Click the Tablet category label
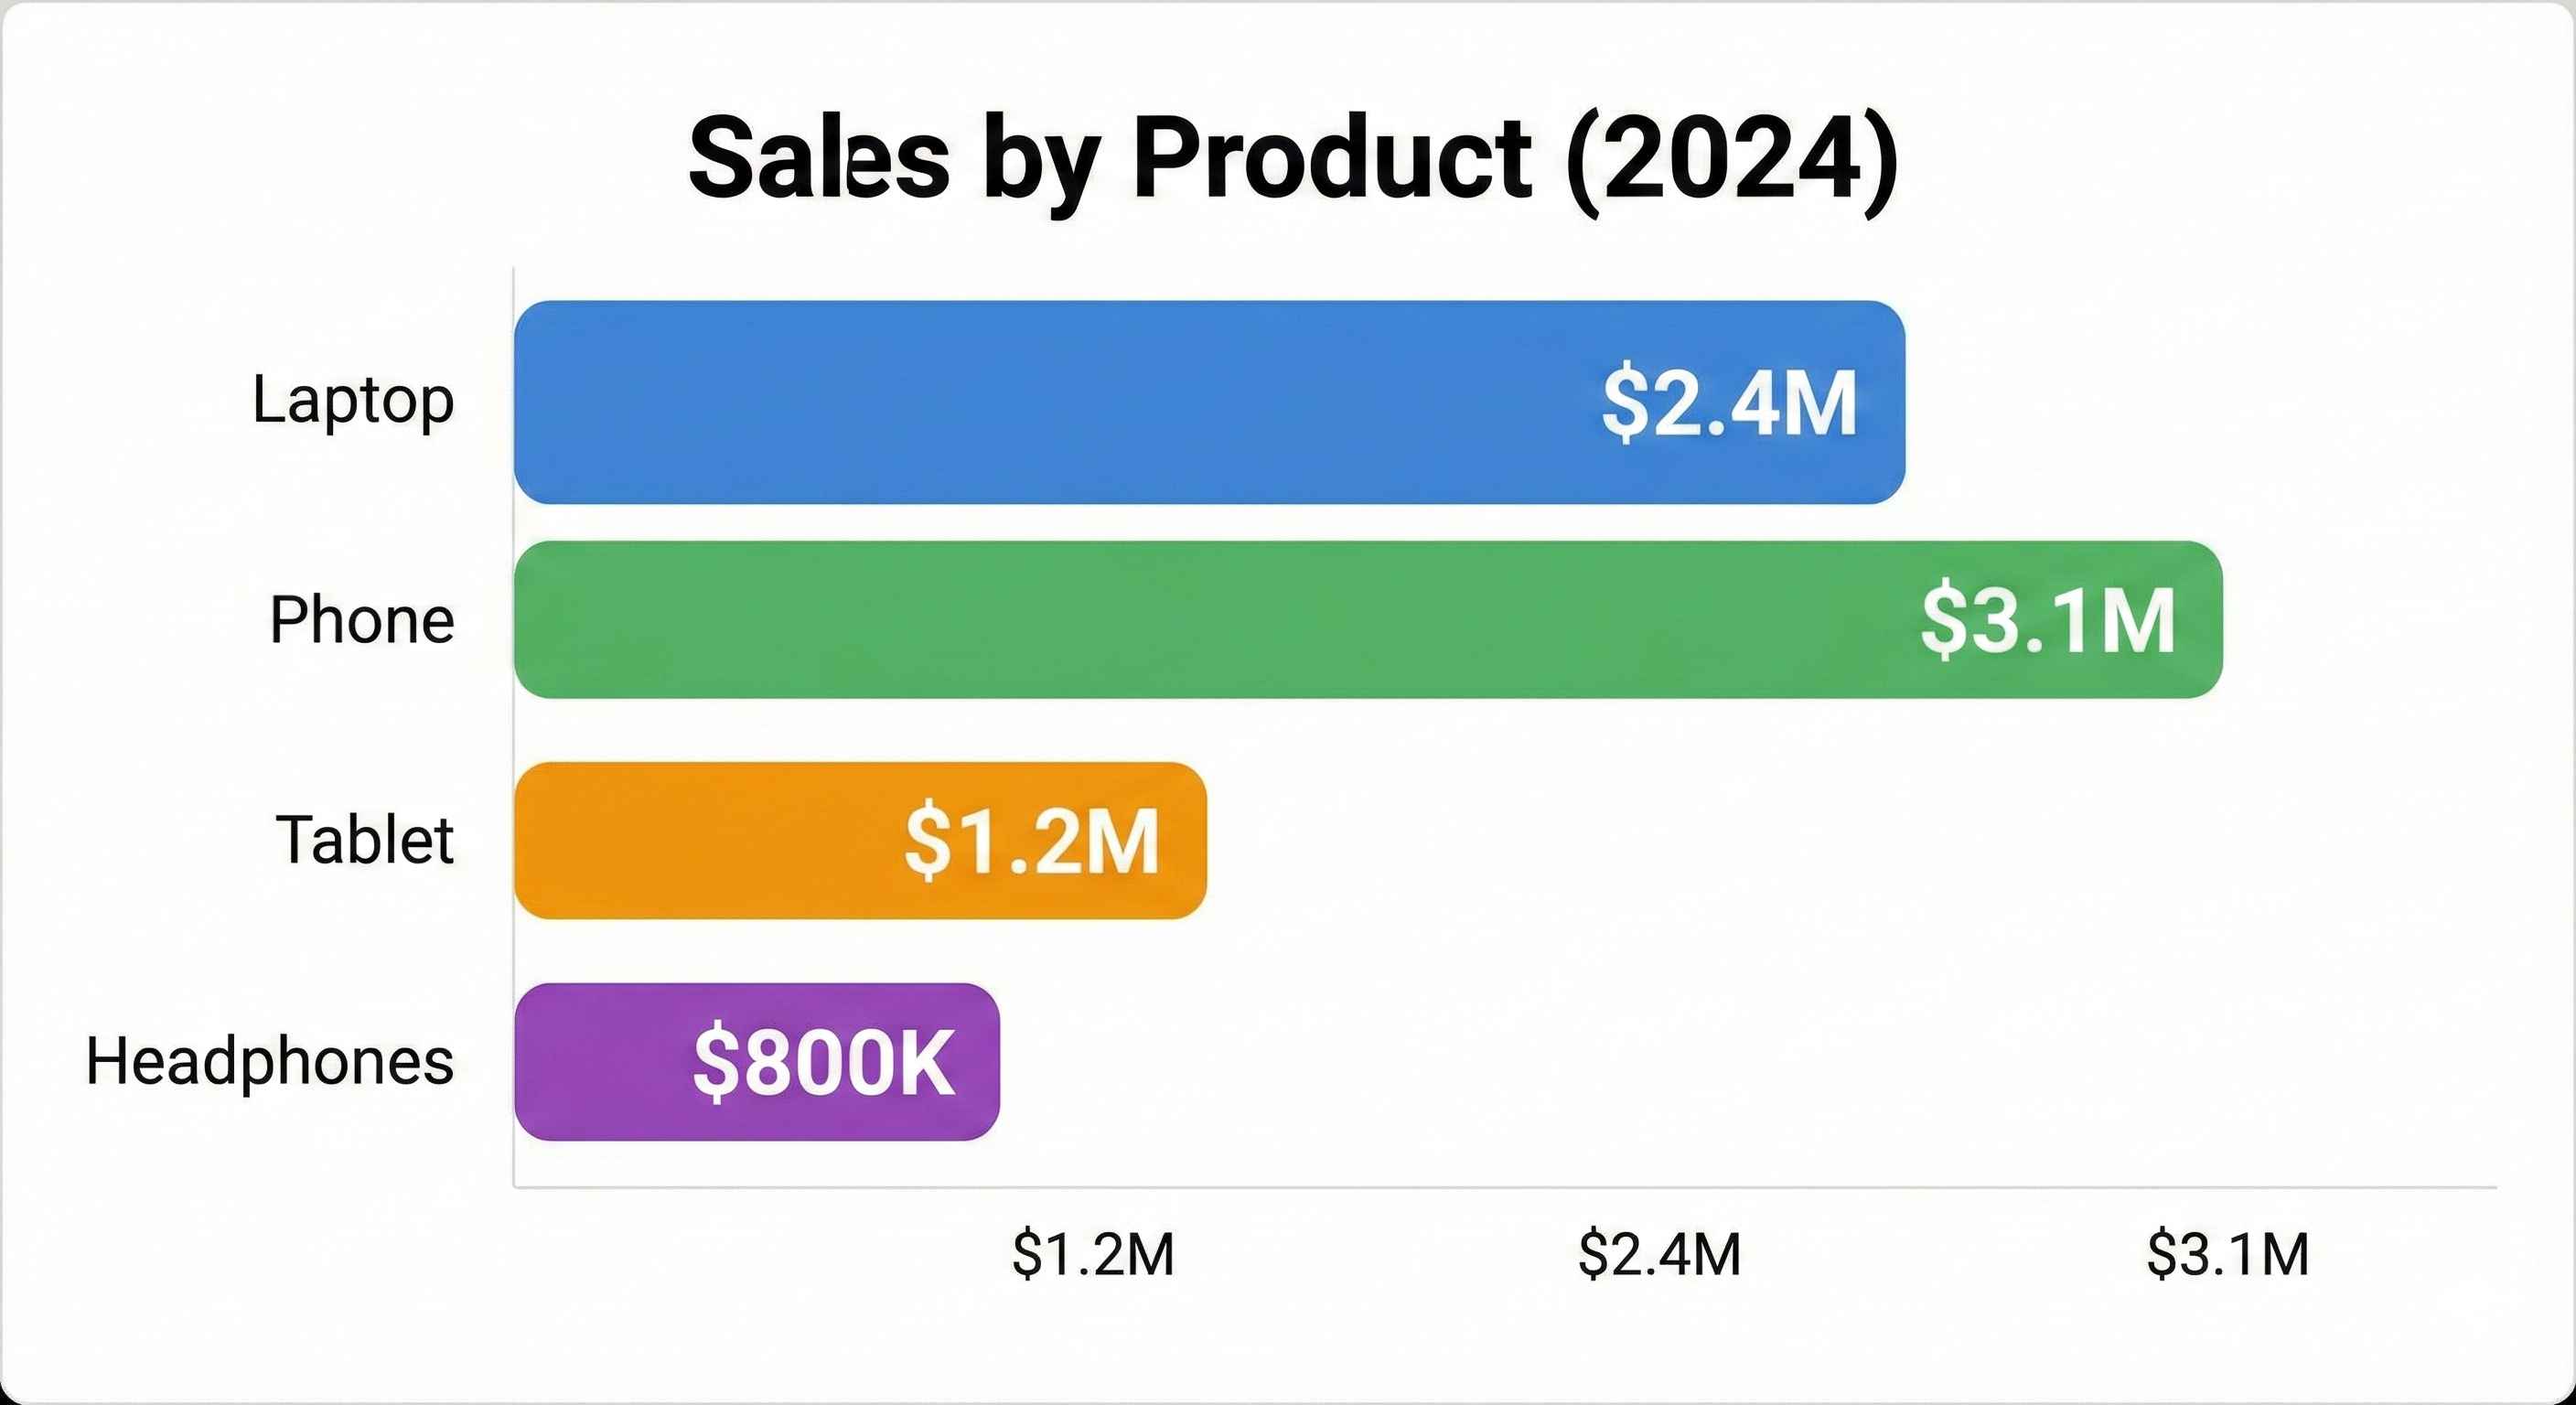 pyautogui.click(x=365, y=840)
